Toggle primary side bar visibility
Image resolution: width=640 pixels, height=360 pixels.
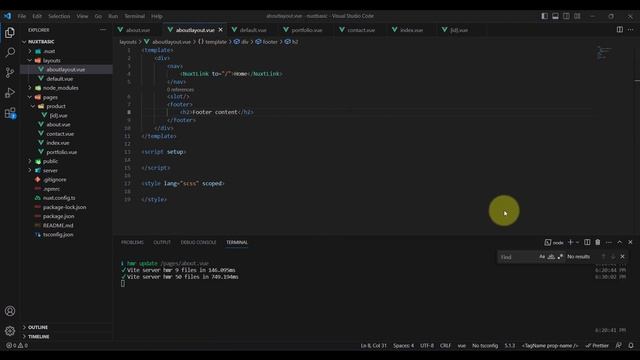[x=544, y=16]
